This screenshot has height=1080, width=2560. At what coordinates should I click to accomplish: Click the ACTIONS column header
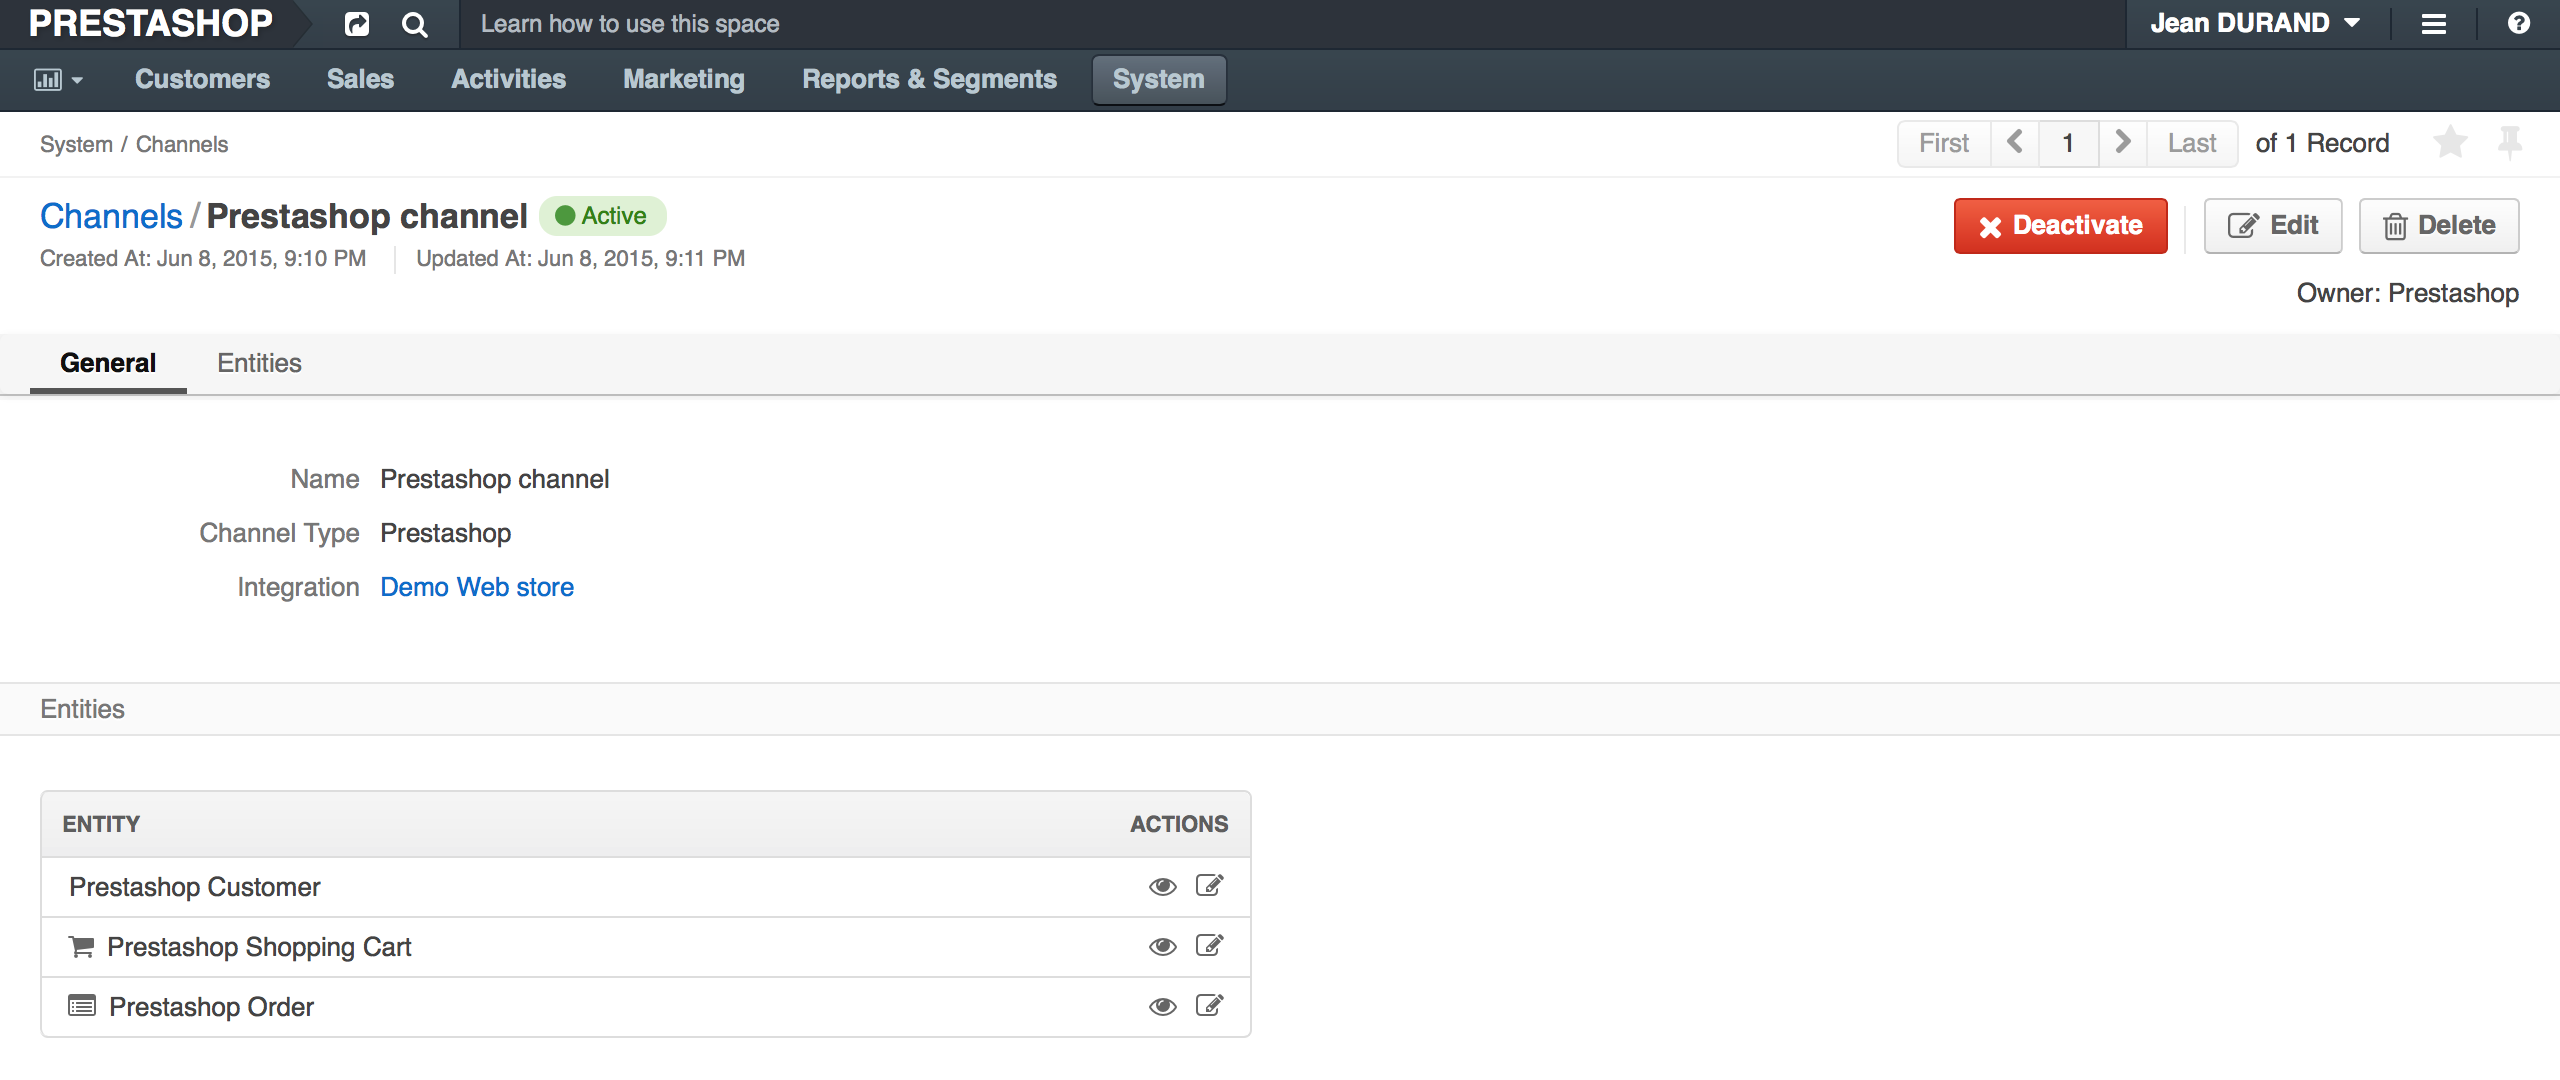pos(1179,824)
